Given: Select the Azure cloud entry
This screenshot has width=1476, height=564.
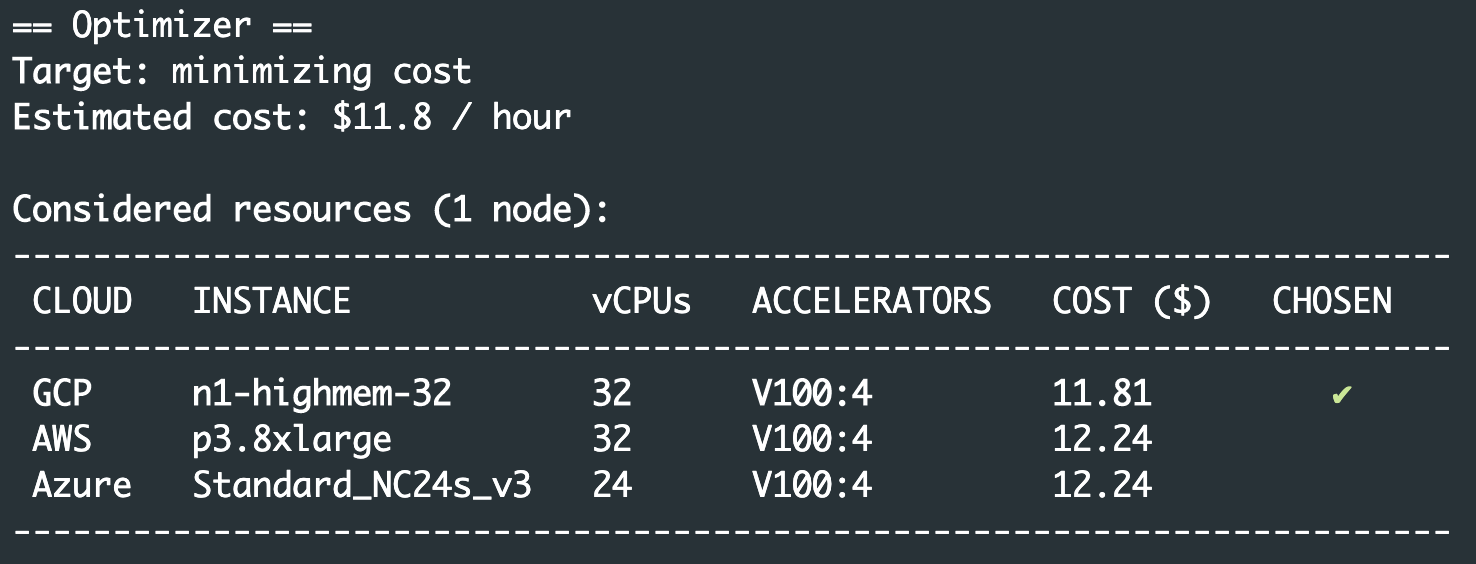Looking at the screenshot, I should (82, 485).
